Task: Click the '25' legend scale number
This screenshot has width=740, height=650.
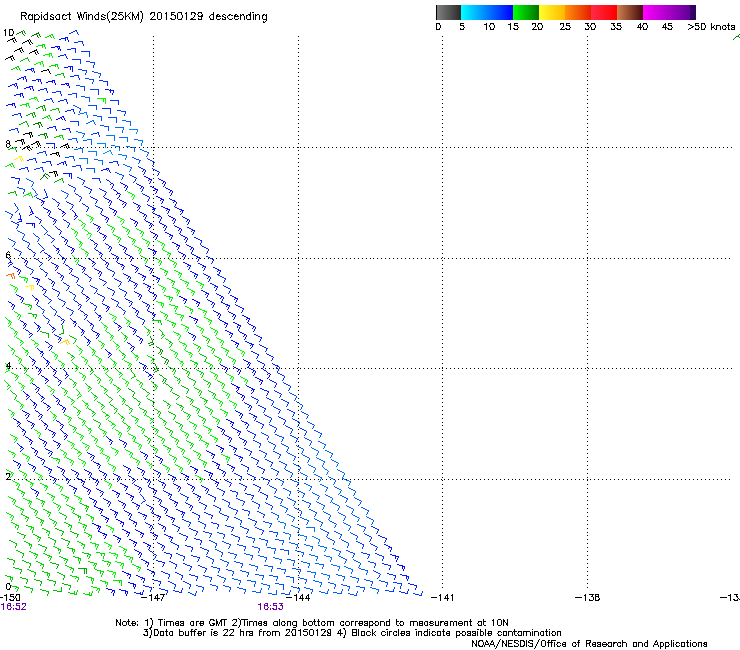Action: 565,27
